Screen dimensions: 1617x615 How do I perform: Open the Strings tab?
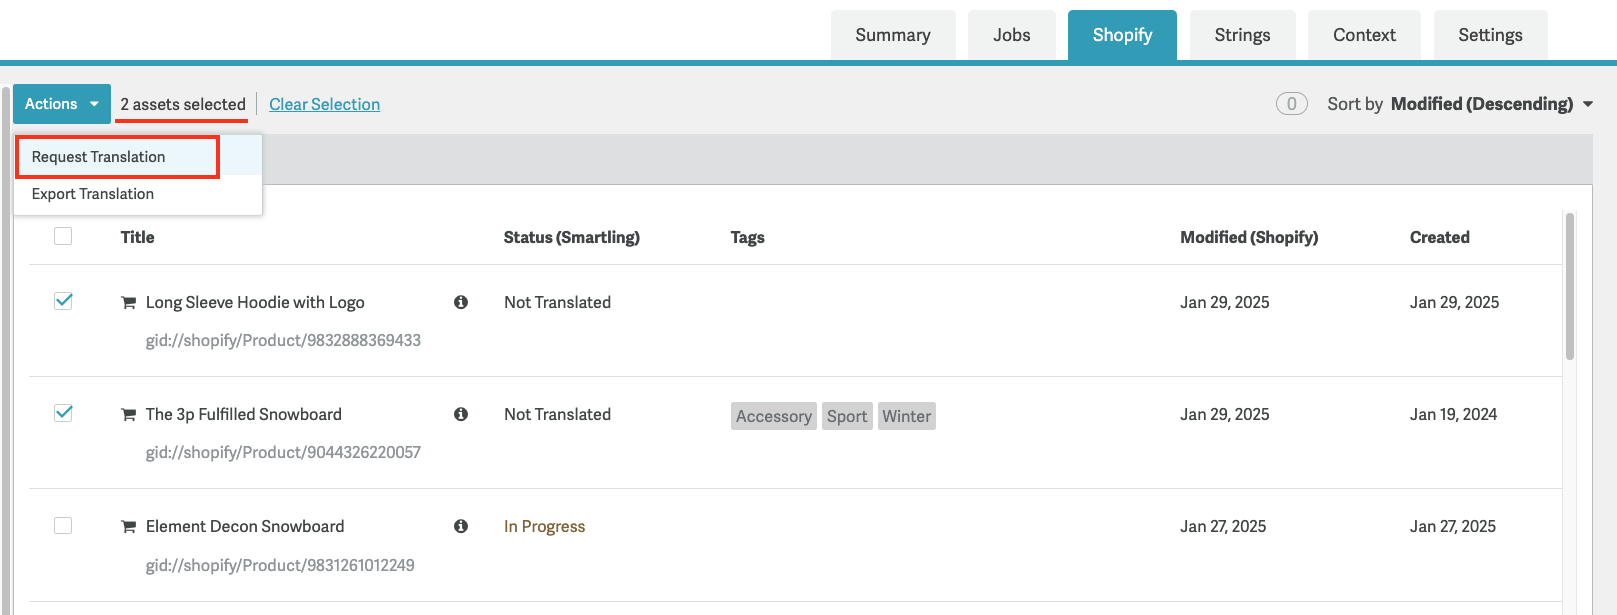(x=1242, y=35)
